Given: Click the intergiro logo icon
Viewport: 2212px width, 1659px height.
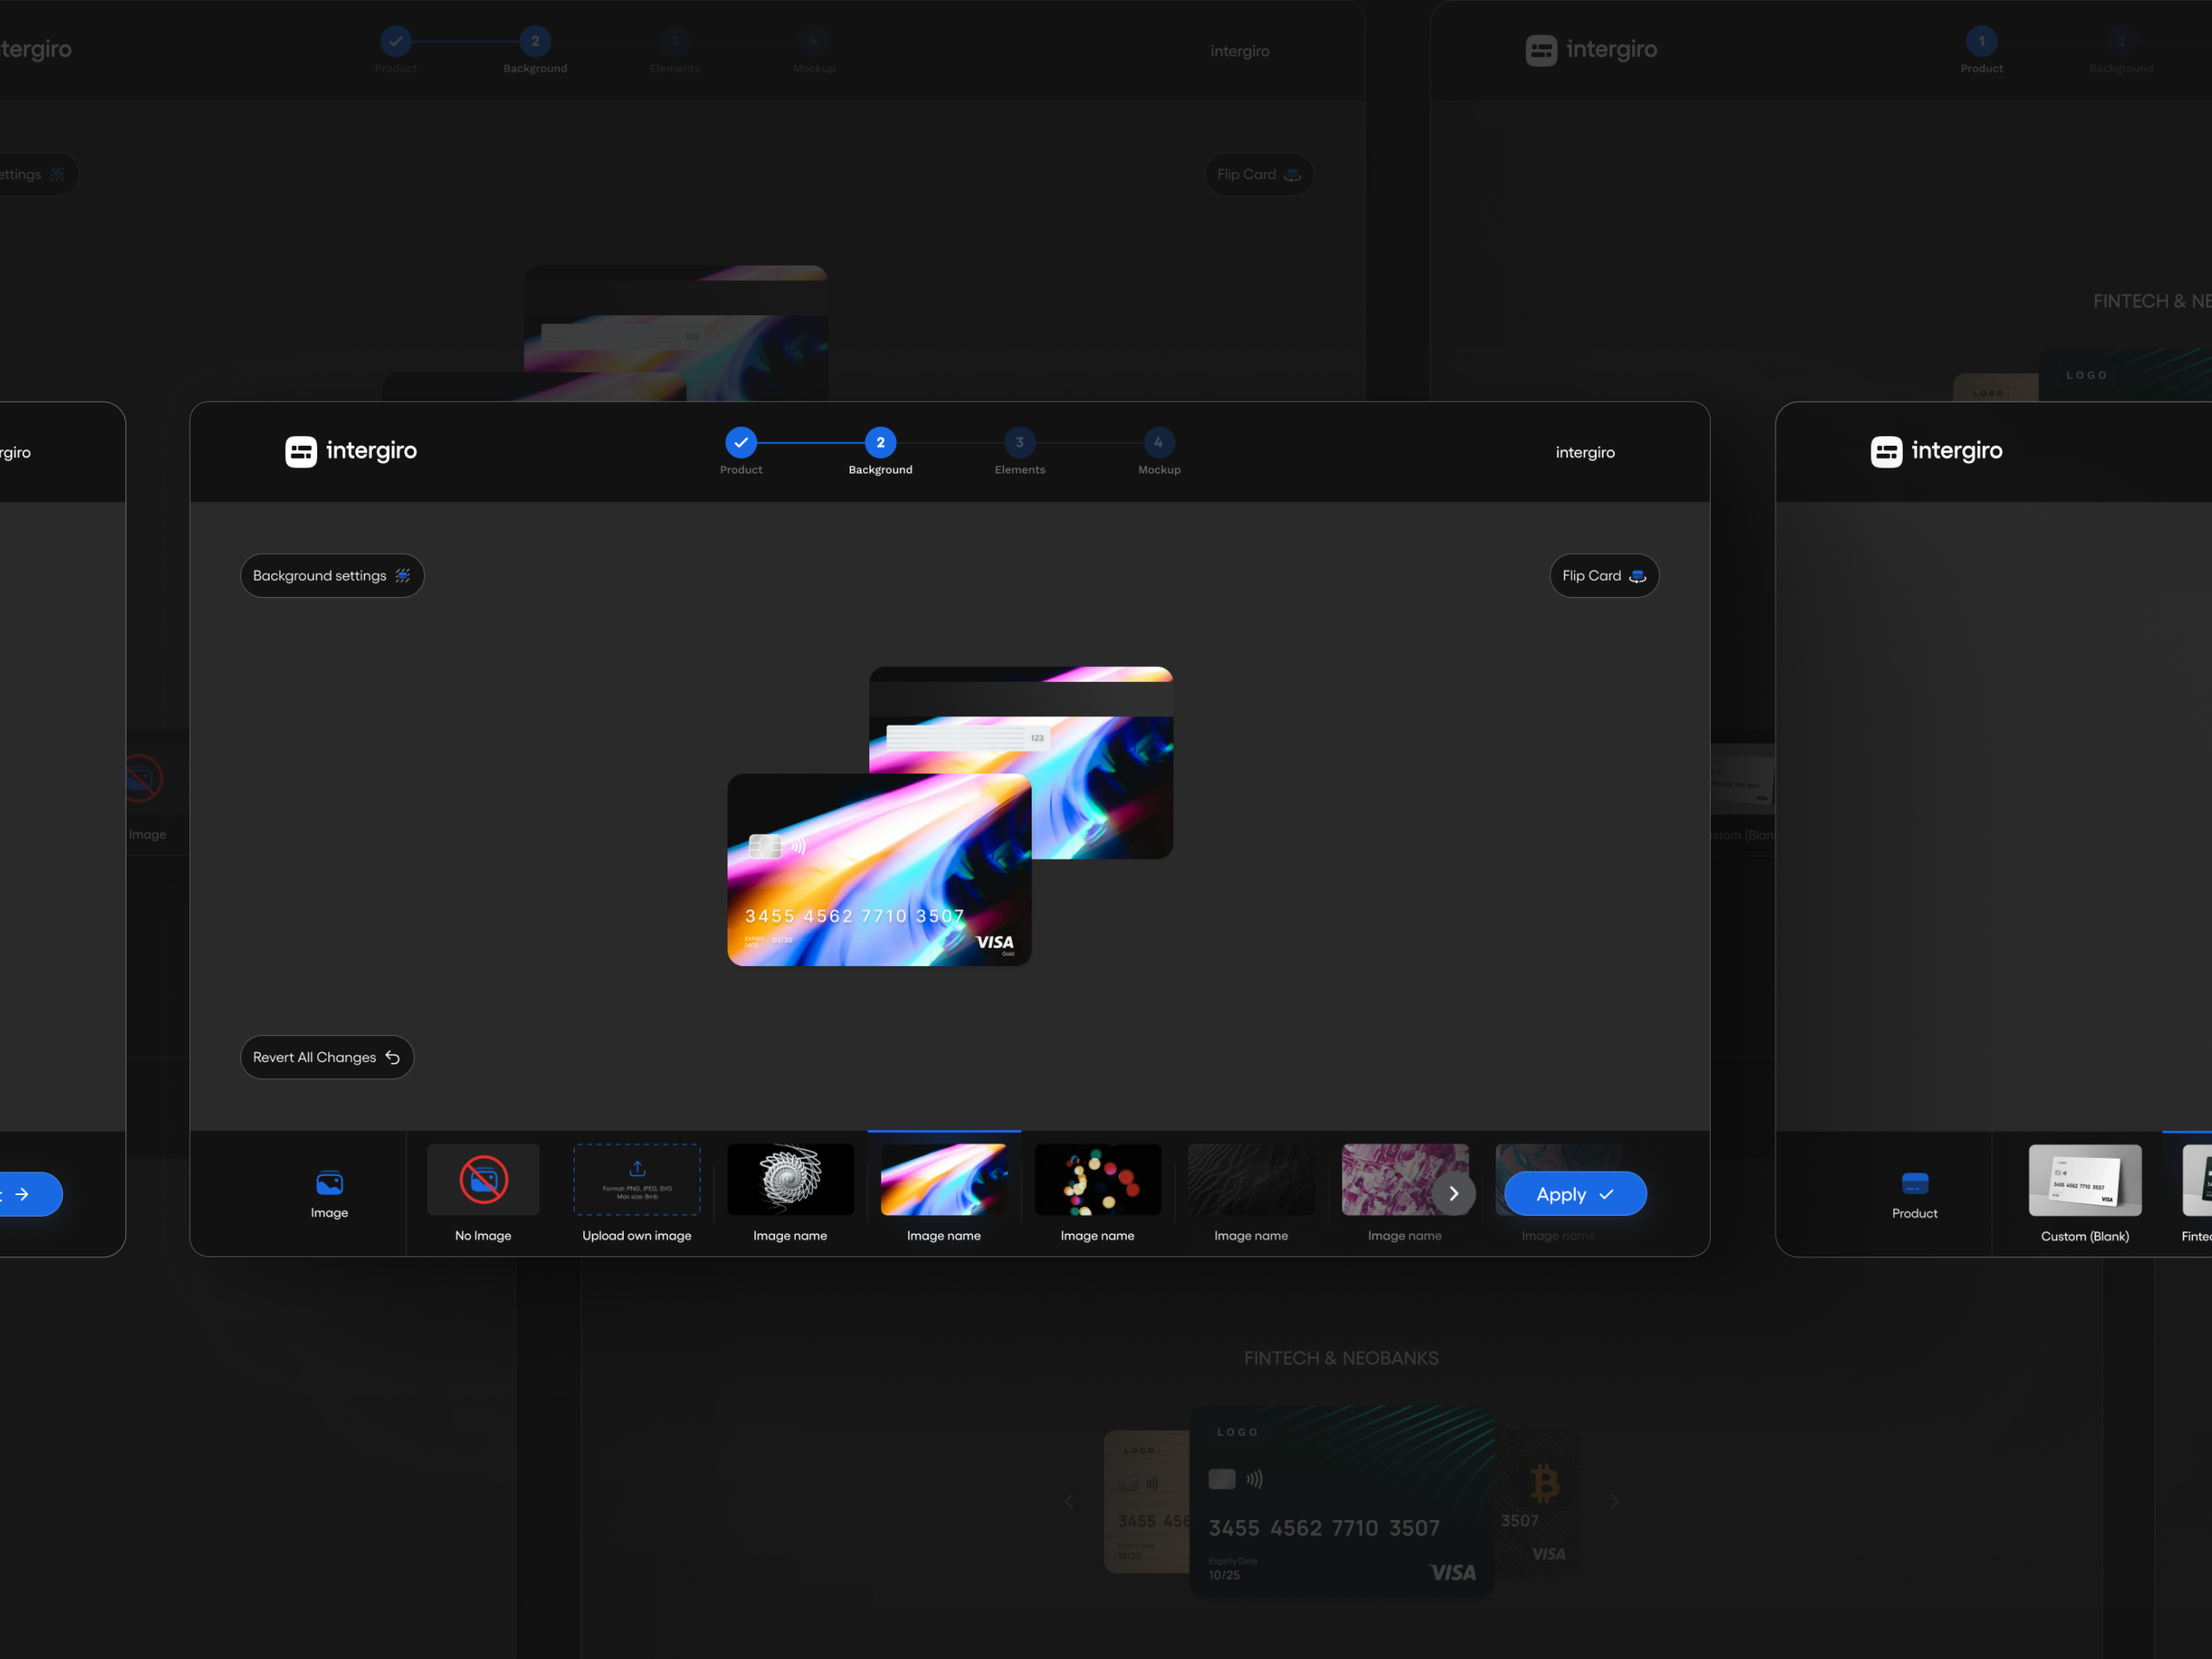Looking at the screenshot, I should click(x=301, y=451).
